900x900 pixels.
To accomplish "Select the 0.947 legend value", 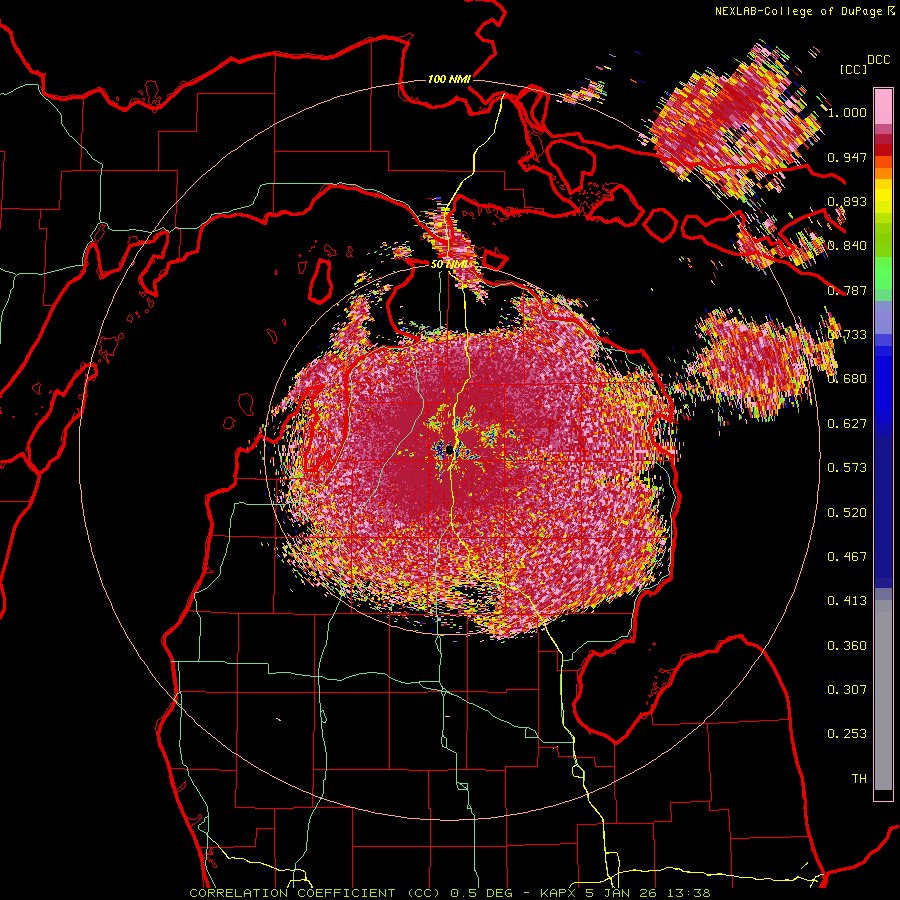I will point(847,157).
